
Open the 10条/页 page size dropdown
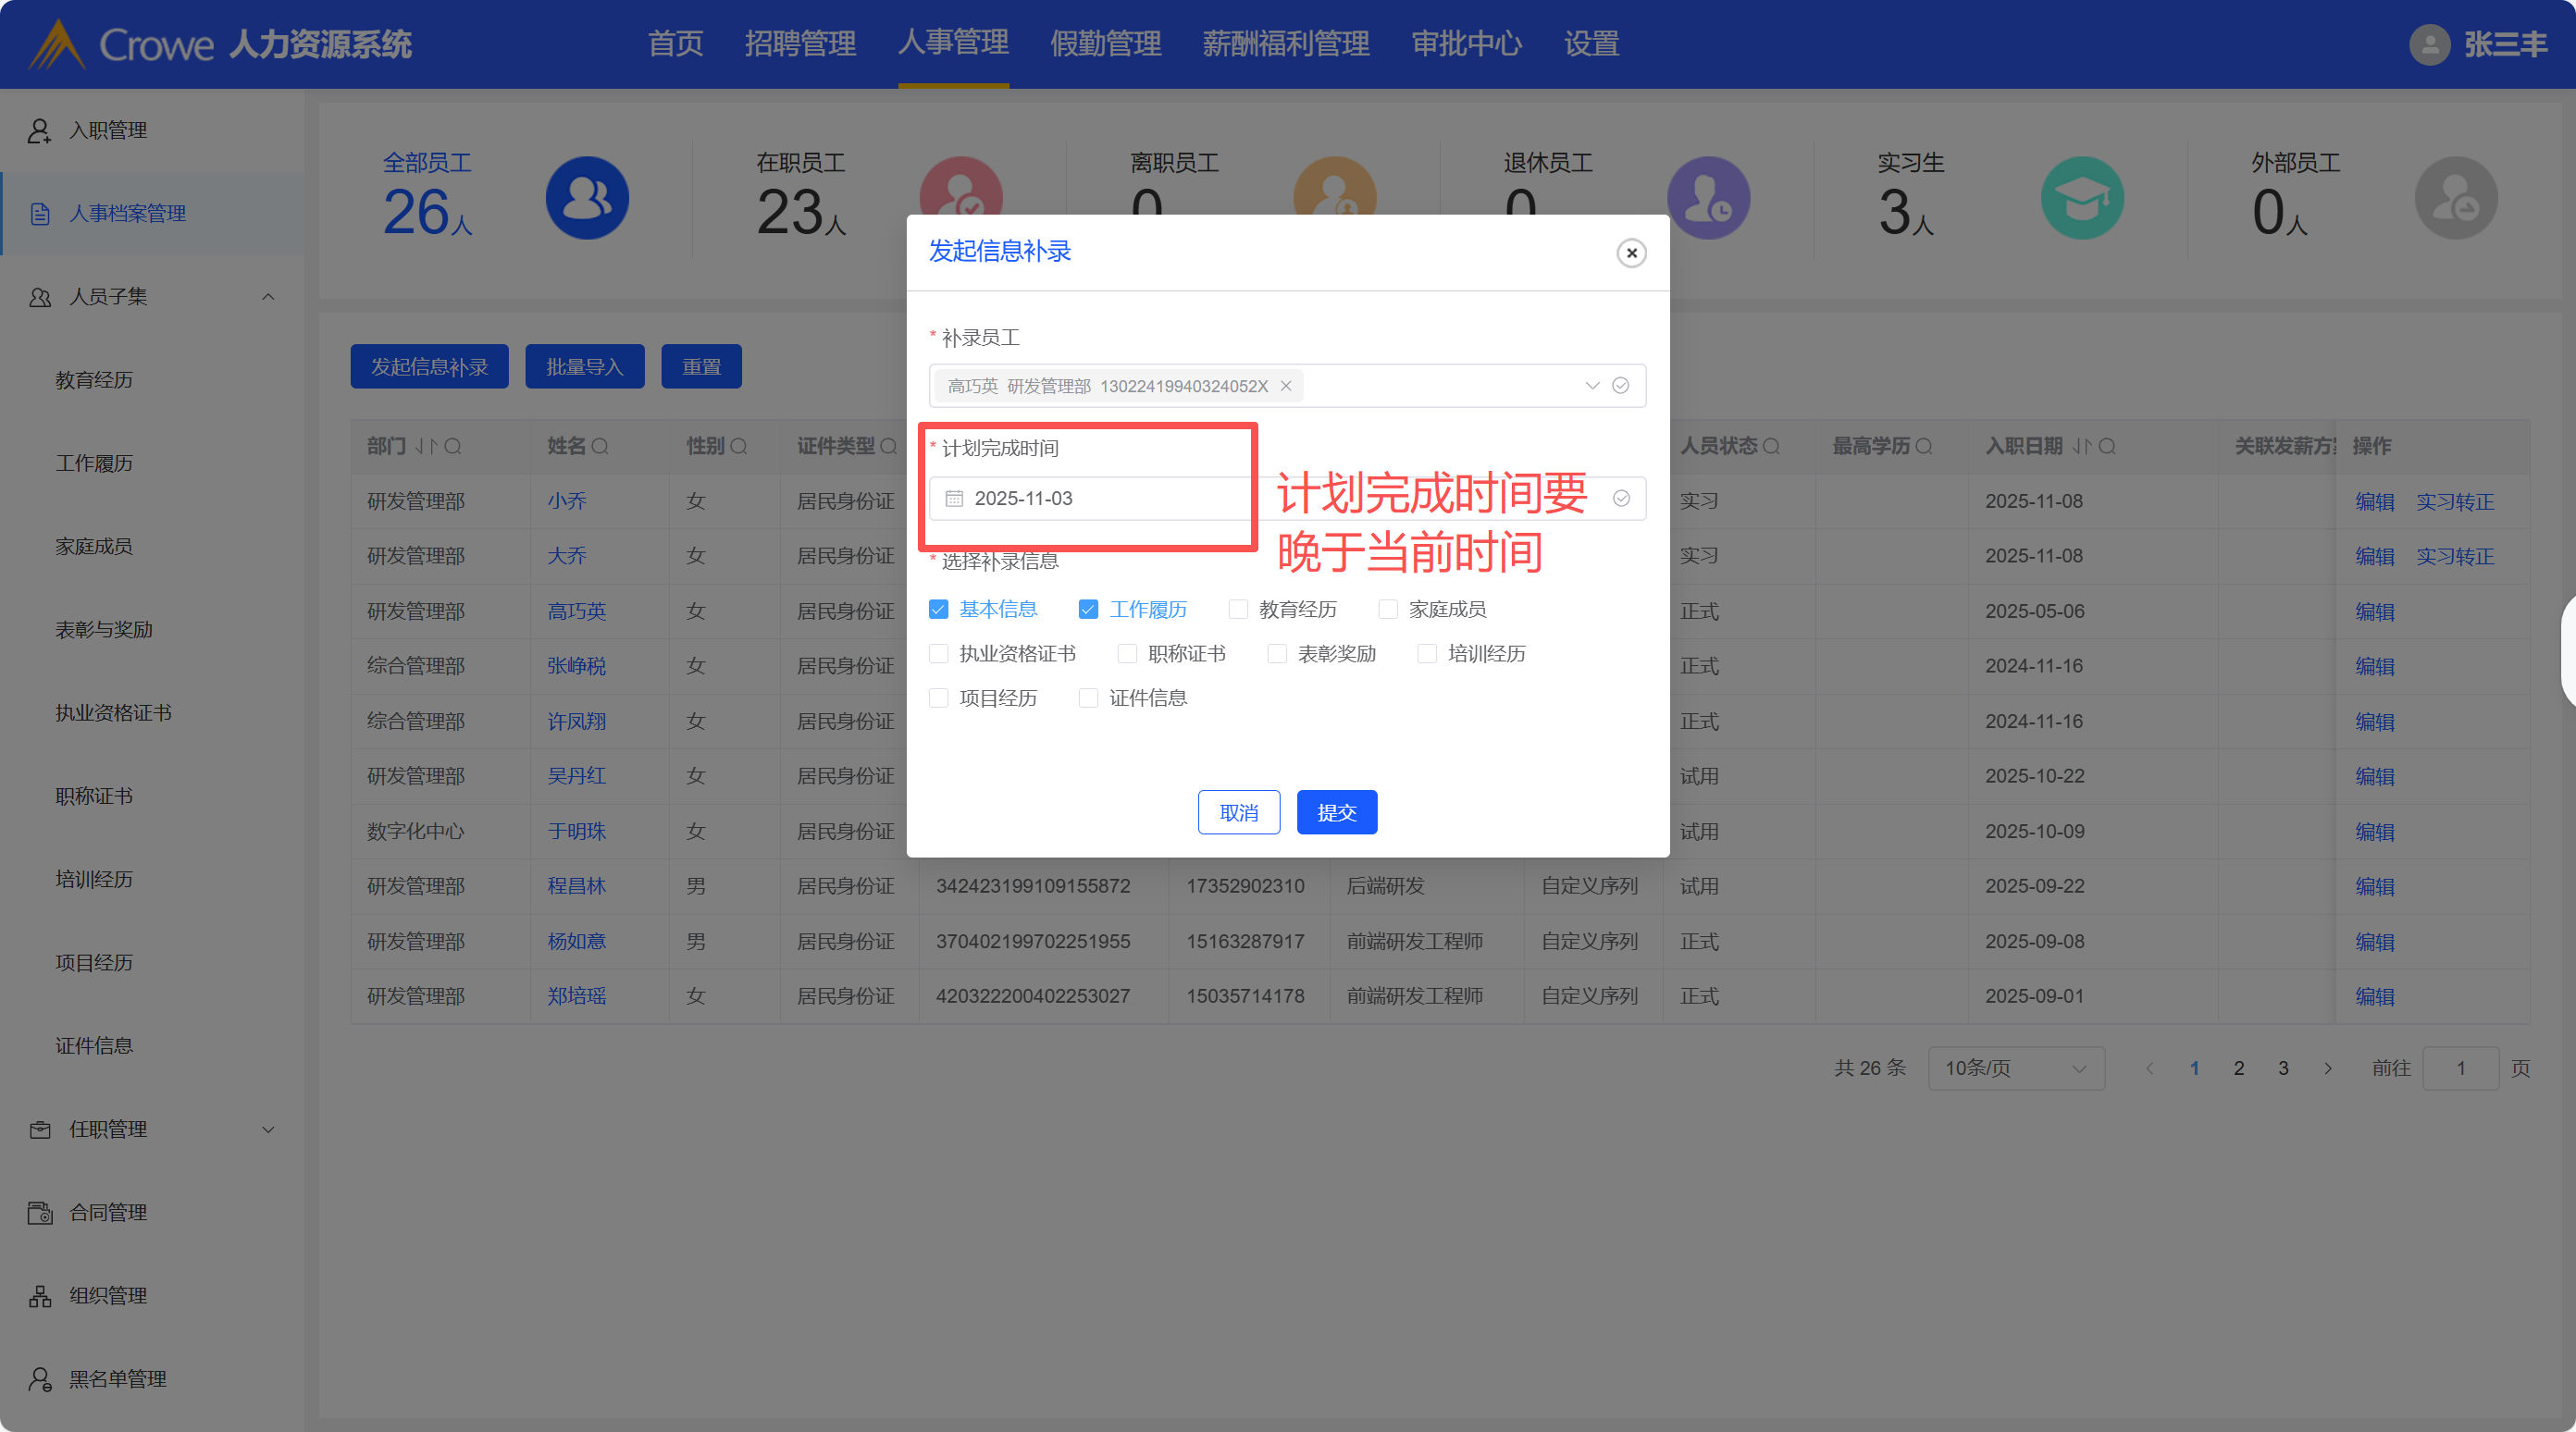click(2015, 1068)
